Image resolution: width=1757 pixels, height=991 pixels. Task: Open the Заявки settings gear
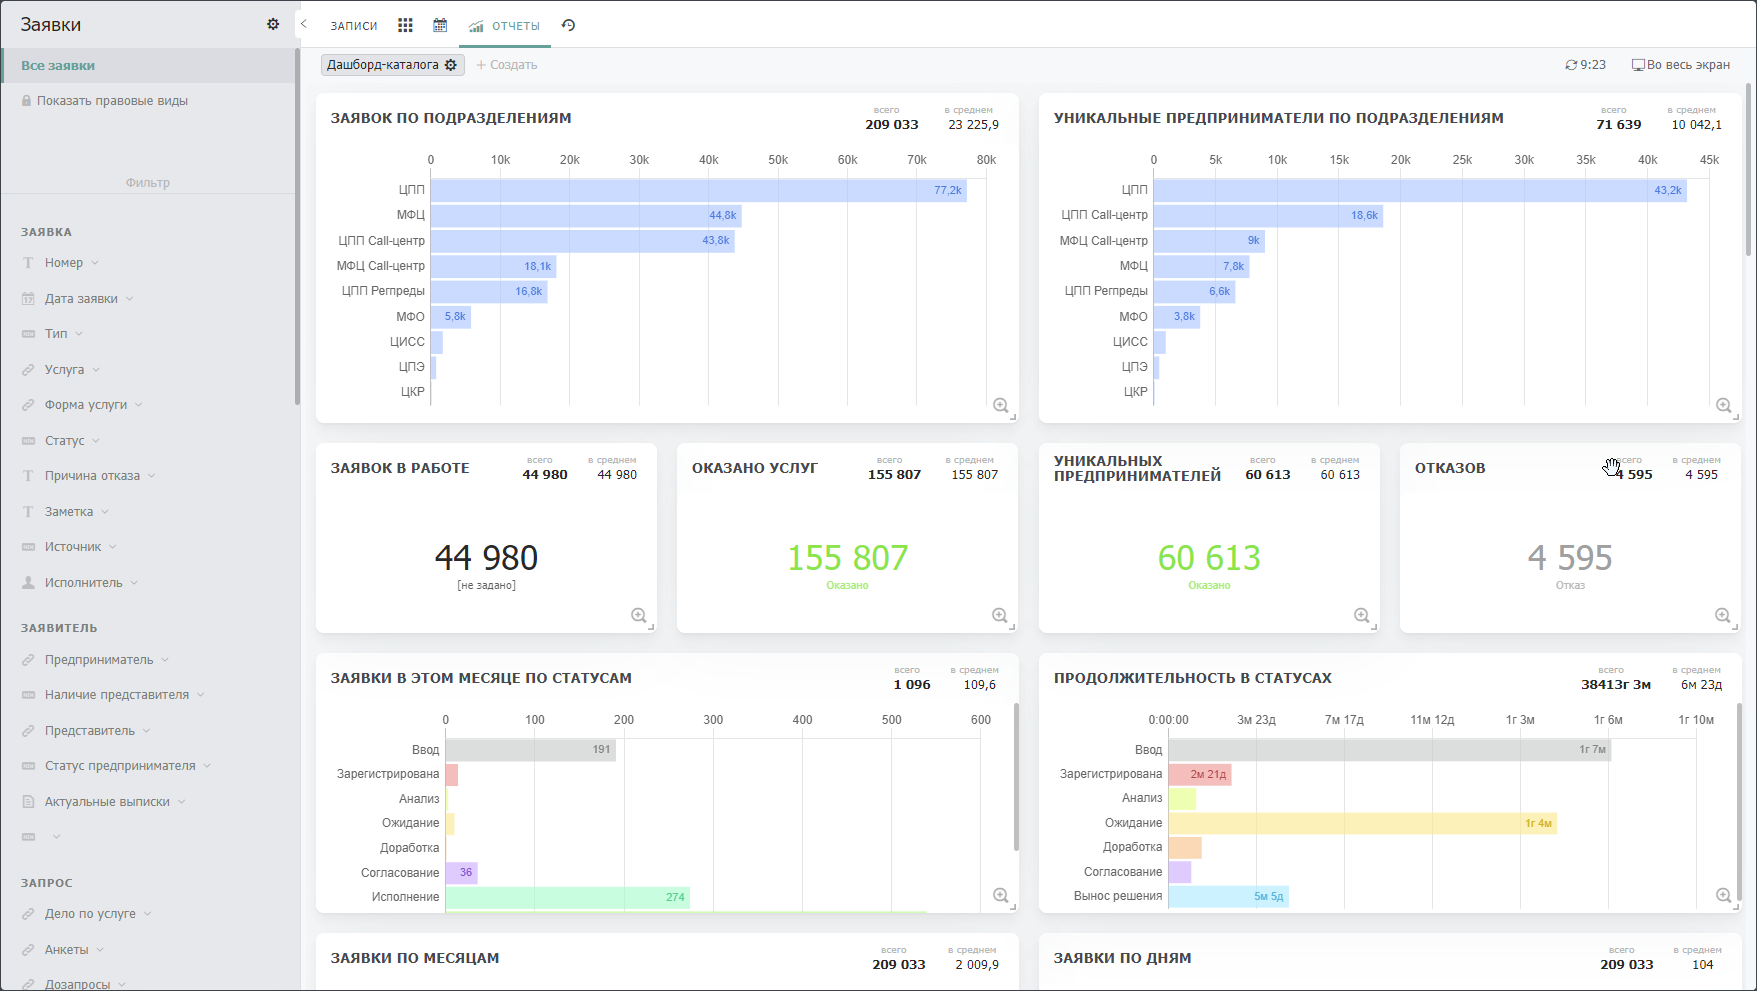(x=273, y=24)
